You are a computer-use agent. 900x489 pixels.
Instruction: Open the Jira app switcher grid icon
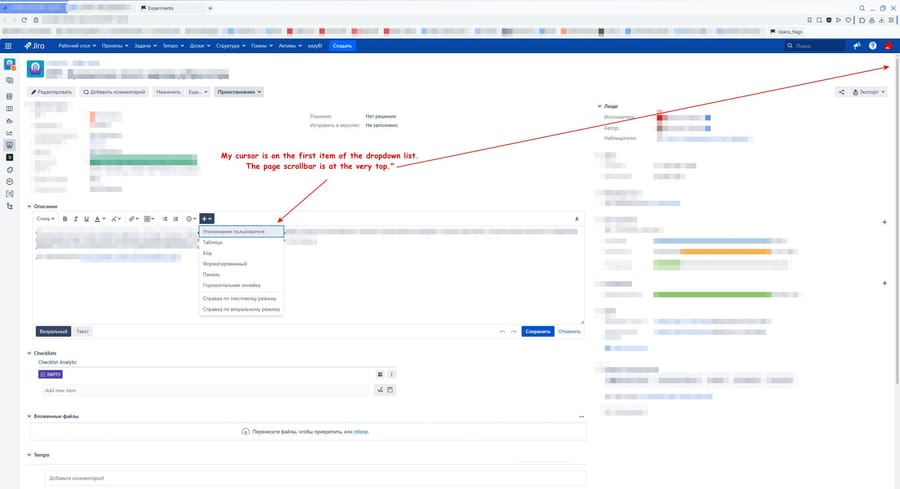[9, 46]
